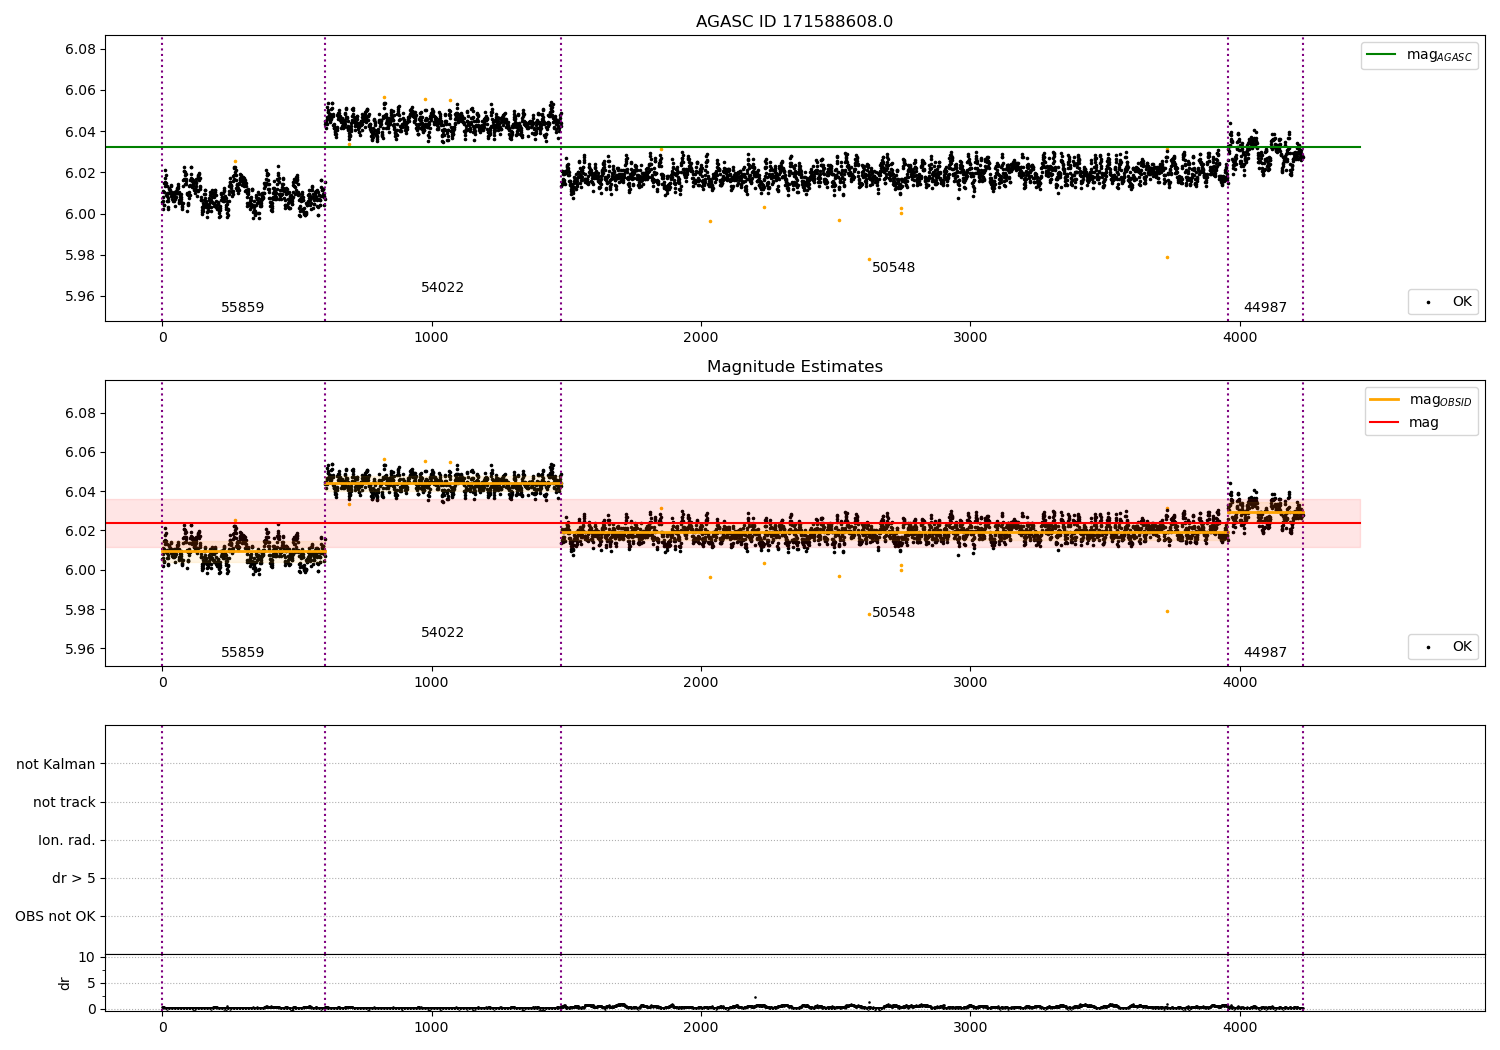Viewport: 1500px width, 1050px height.
Task: Click the 'not track' axis label
Action: coord(64,802)
